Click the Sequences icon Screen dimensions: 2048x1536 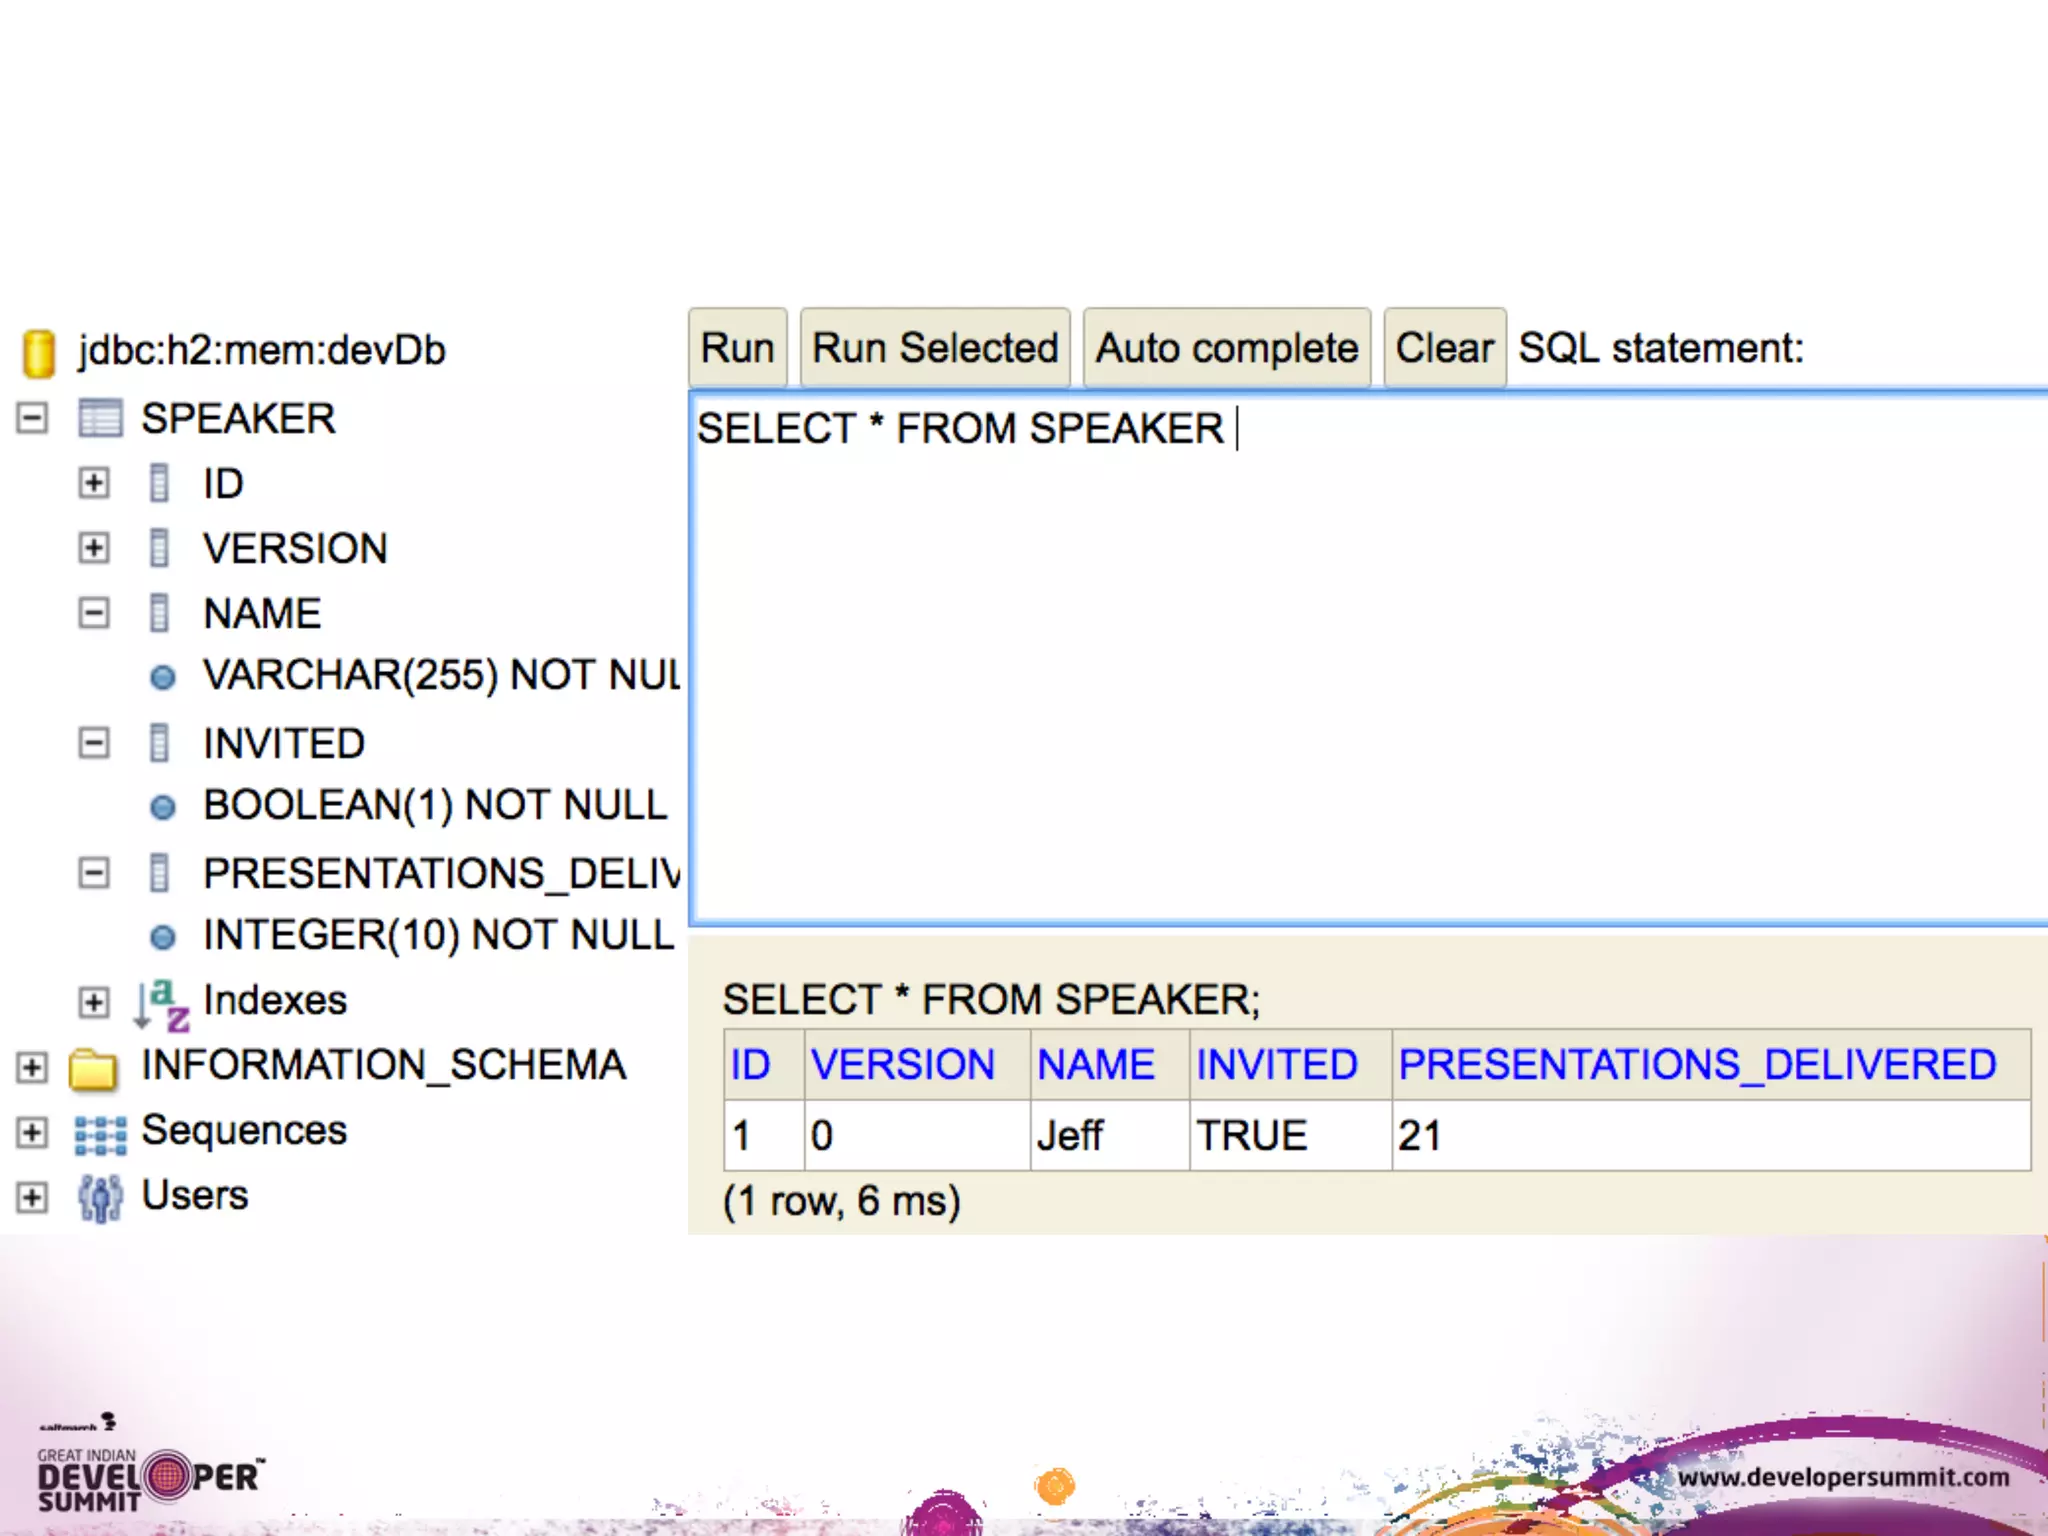(100, 1134)
